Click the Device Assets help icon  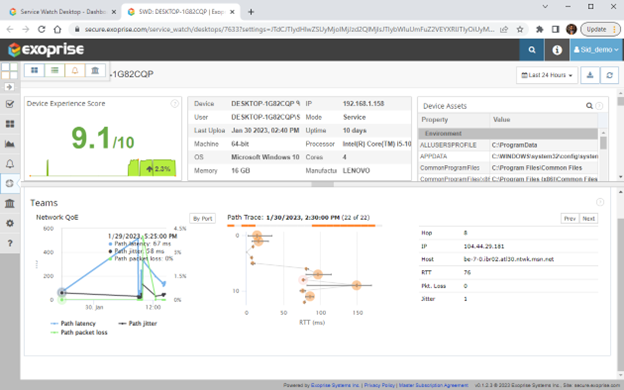point(599,106)
